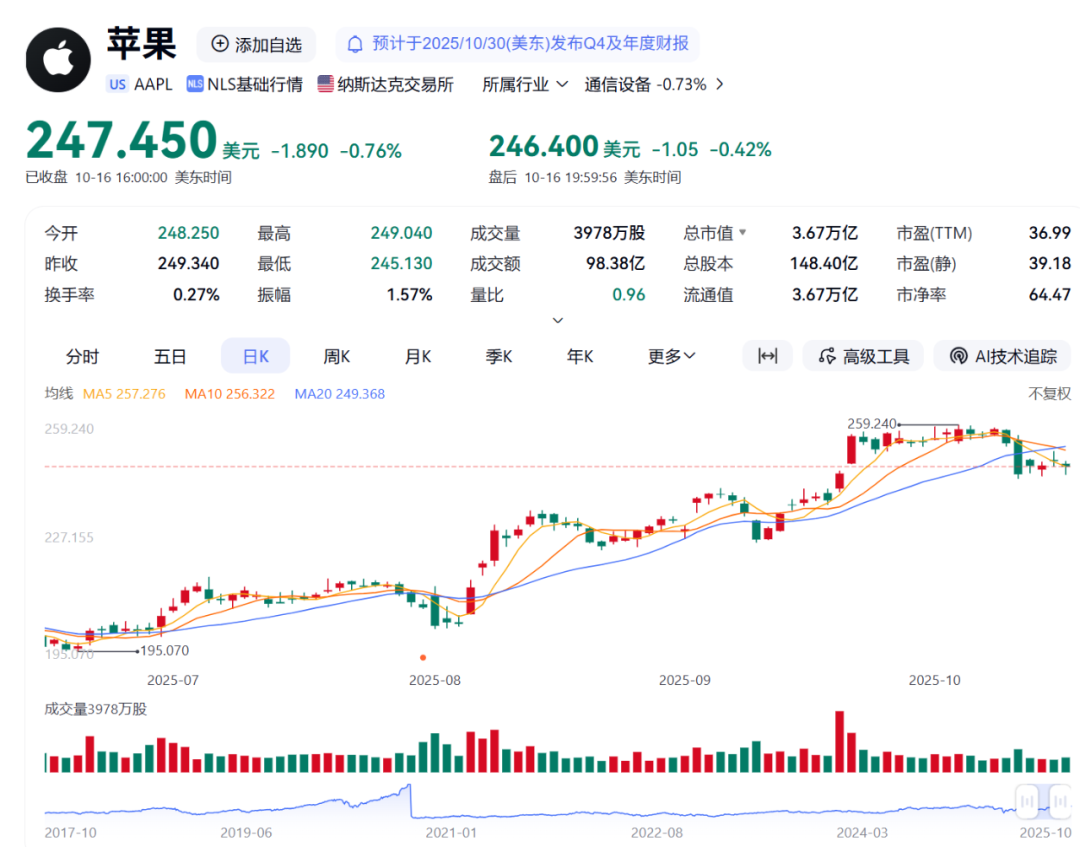Toggle the MA20 moving average line
Screen dimensions: 1080x847
pos(339,394)
